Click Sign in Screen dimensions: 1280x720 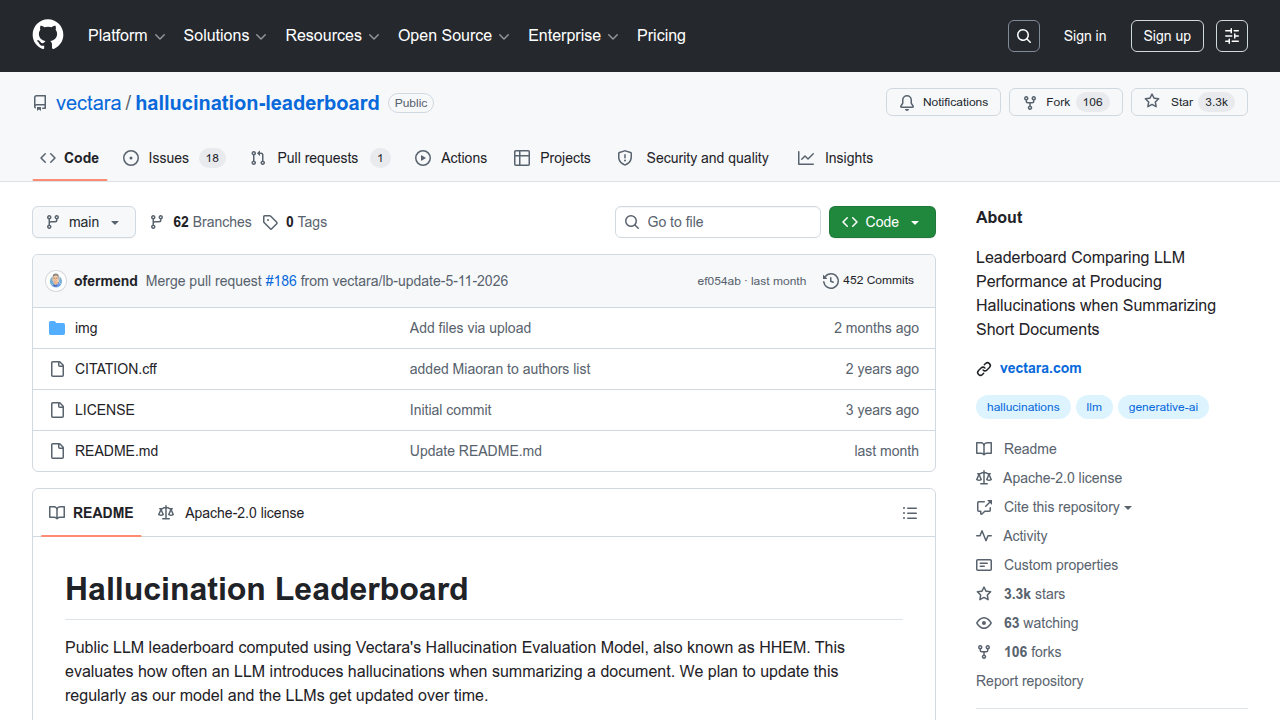pyautogui.click(x=1085, y=36)
